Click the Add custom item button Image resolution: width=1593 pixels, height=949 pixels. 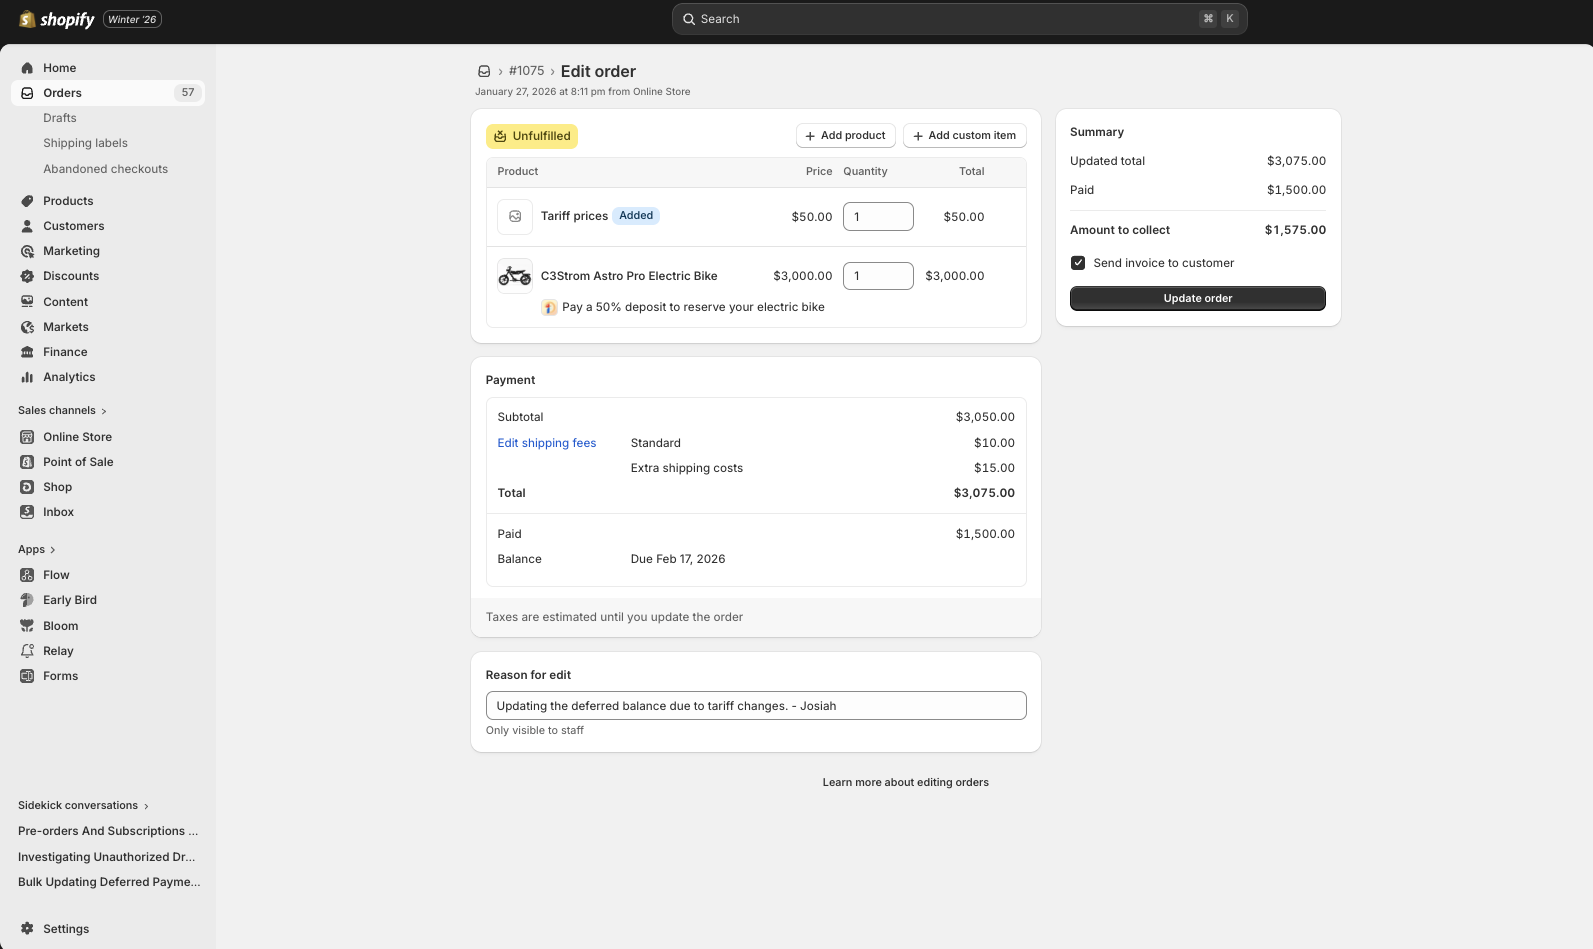[964, 136]
